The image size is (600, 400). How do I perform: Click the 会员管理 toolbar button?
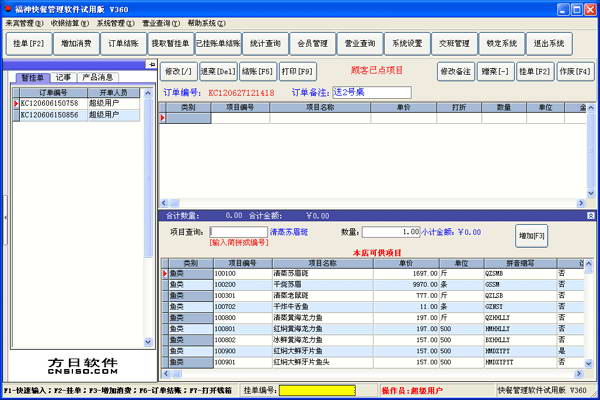313,44
